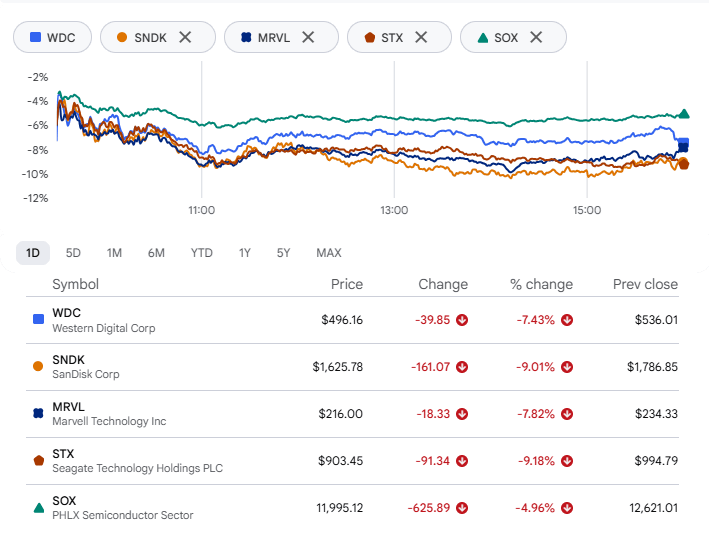Click the green triangle SOX chip icon

483,38
